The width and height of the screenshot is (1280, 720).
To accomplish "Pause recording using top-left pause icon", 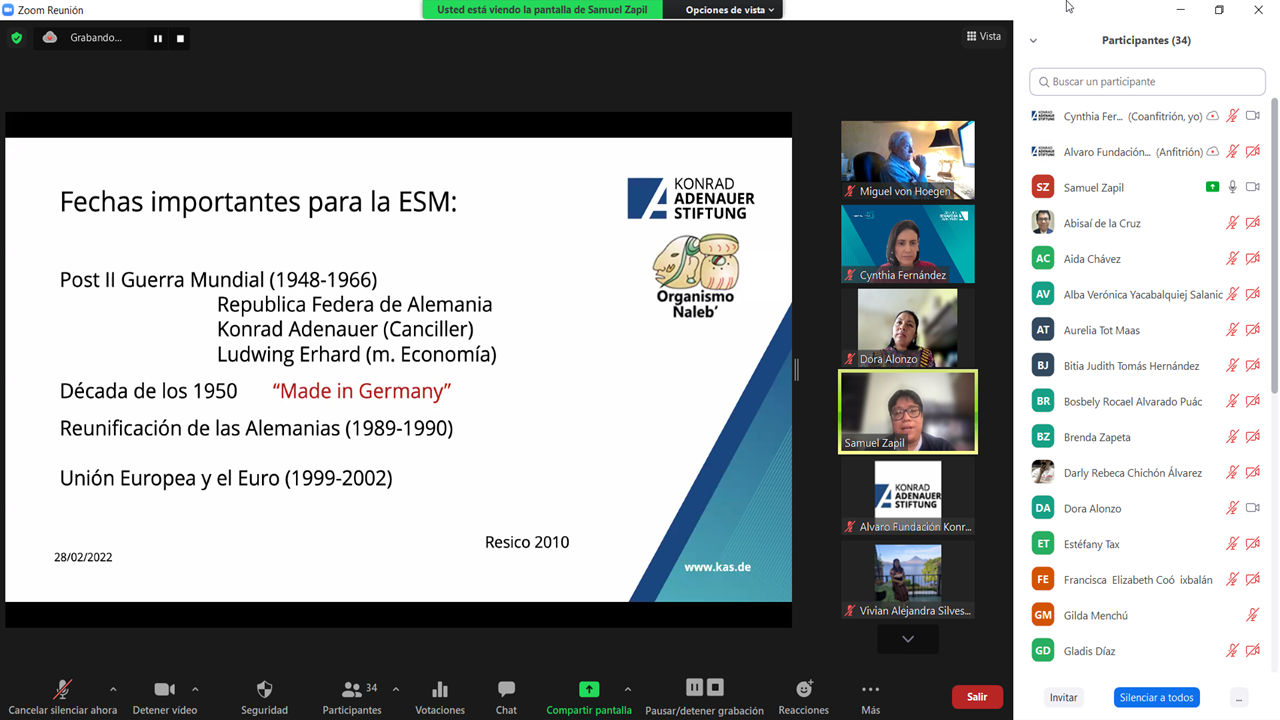I will coord(157,38).
